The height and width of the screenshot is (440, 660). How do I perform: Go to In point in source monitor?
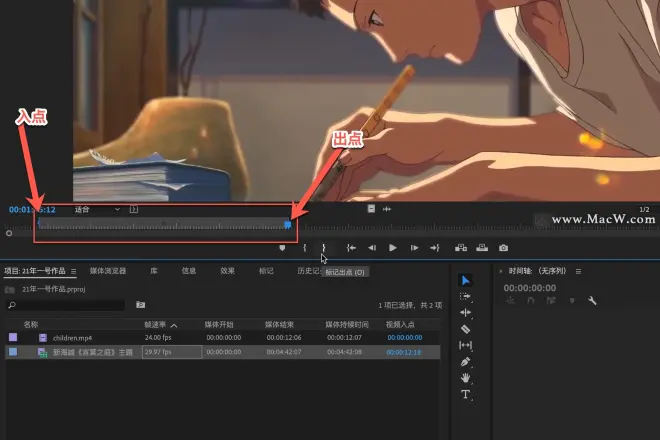tap(351, 248)
